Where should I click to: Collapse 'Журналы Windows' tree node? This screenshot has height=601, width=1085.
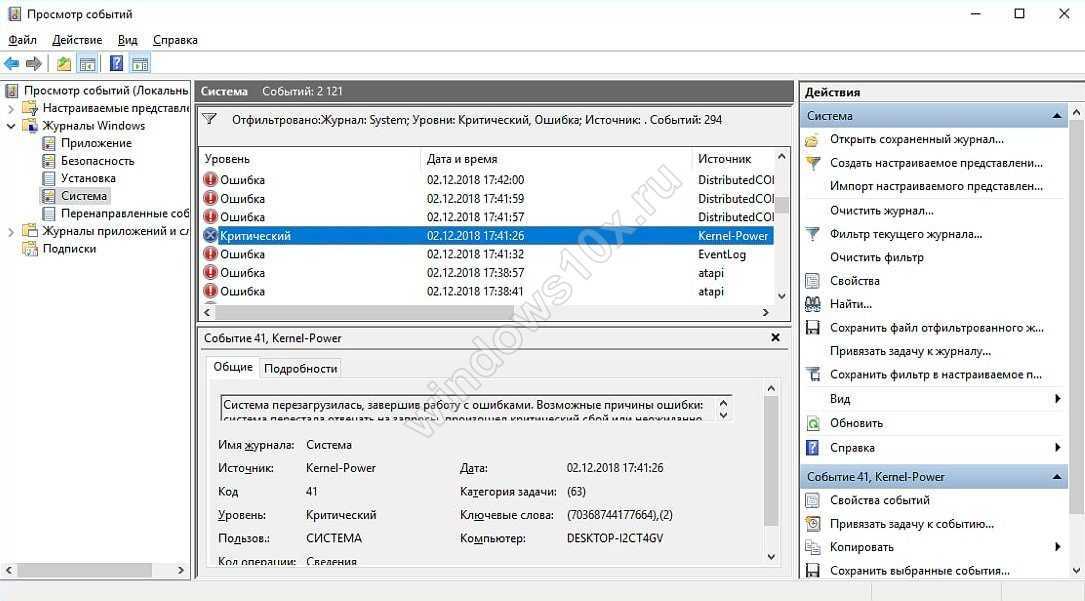(11, 126)
